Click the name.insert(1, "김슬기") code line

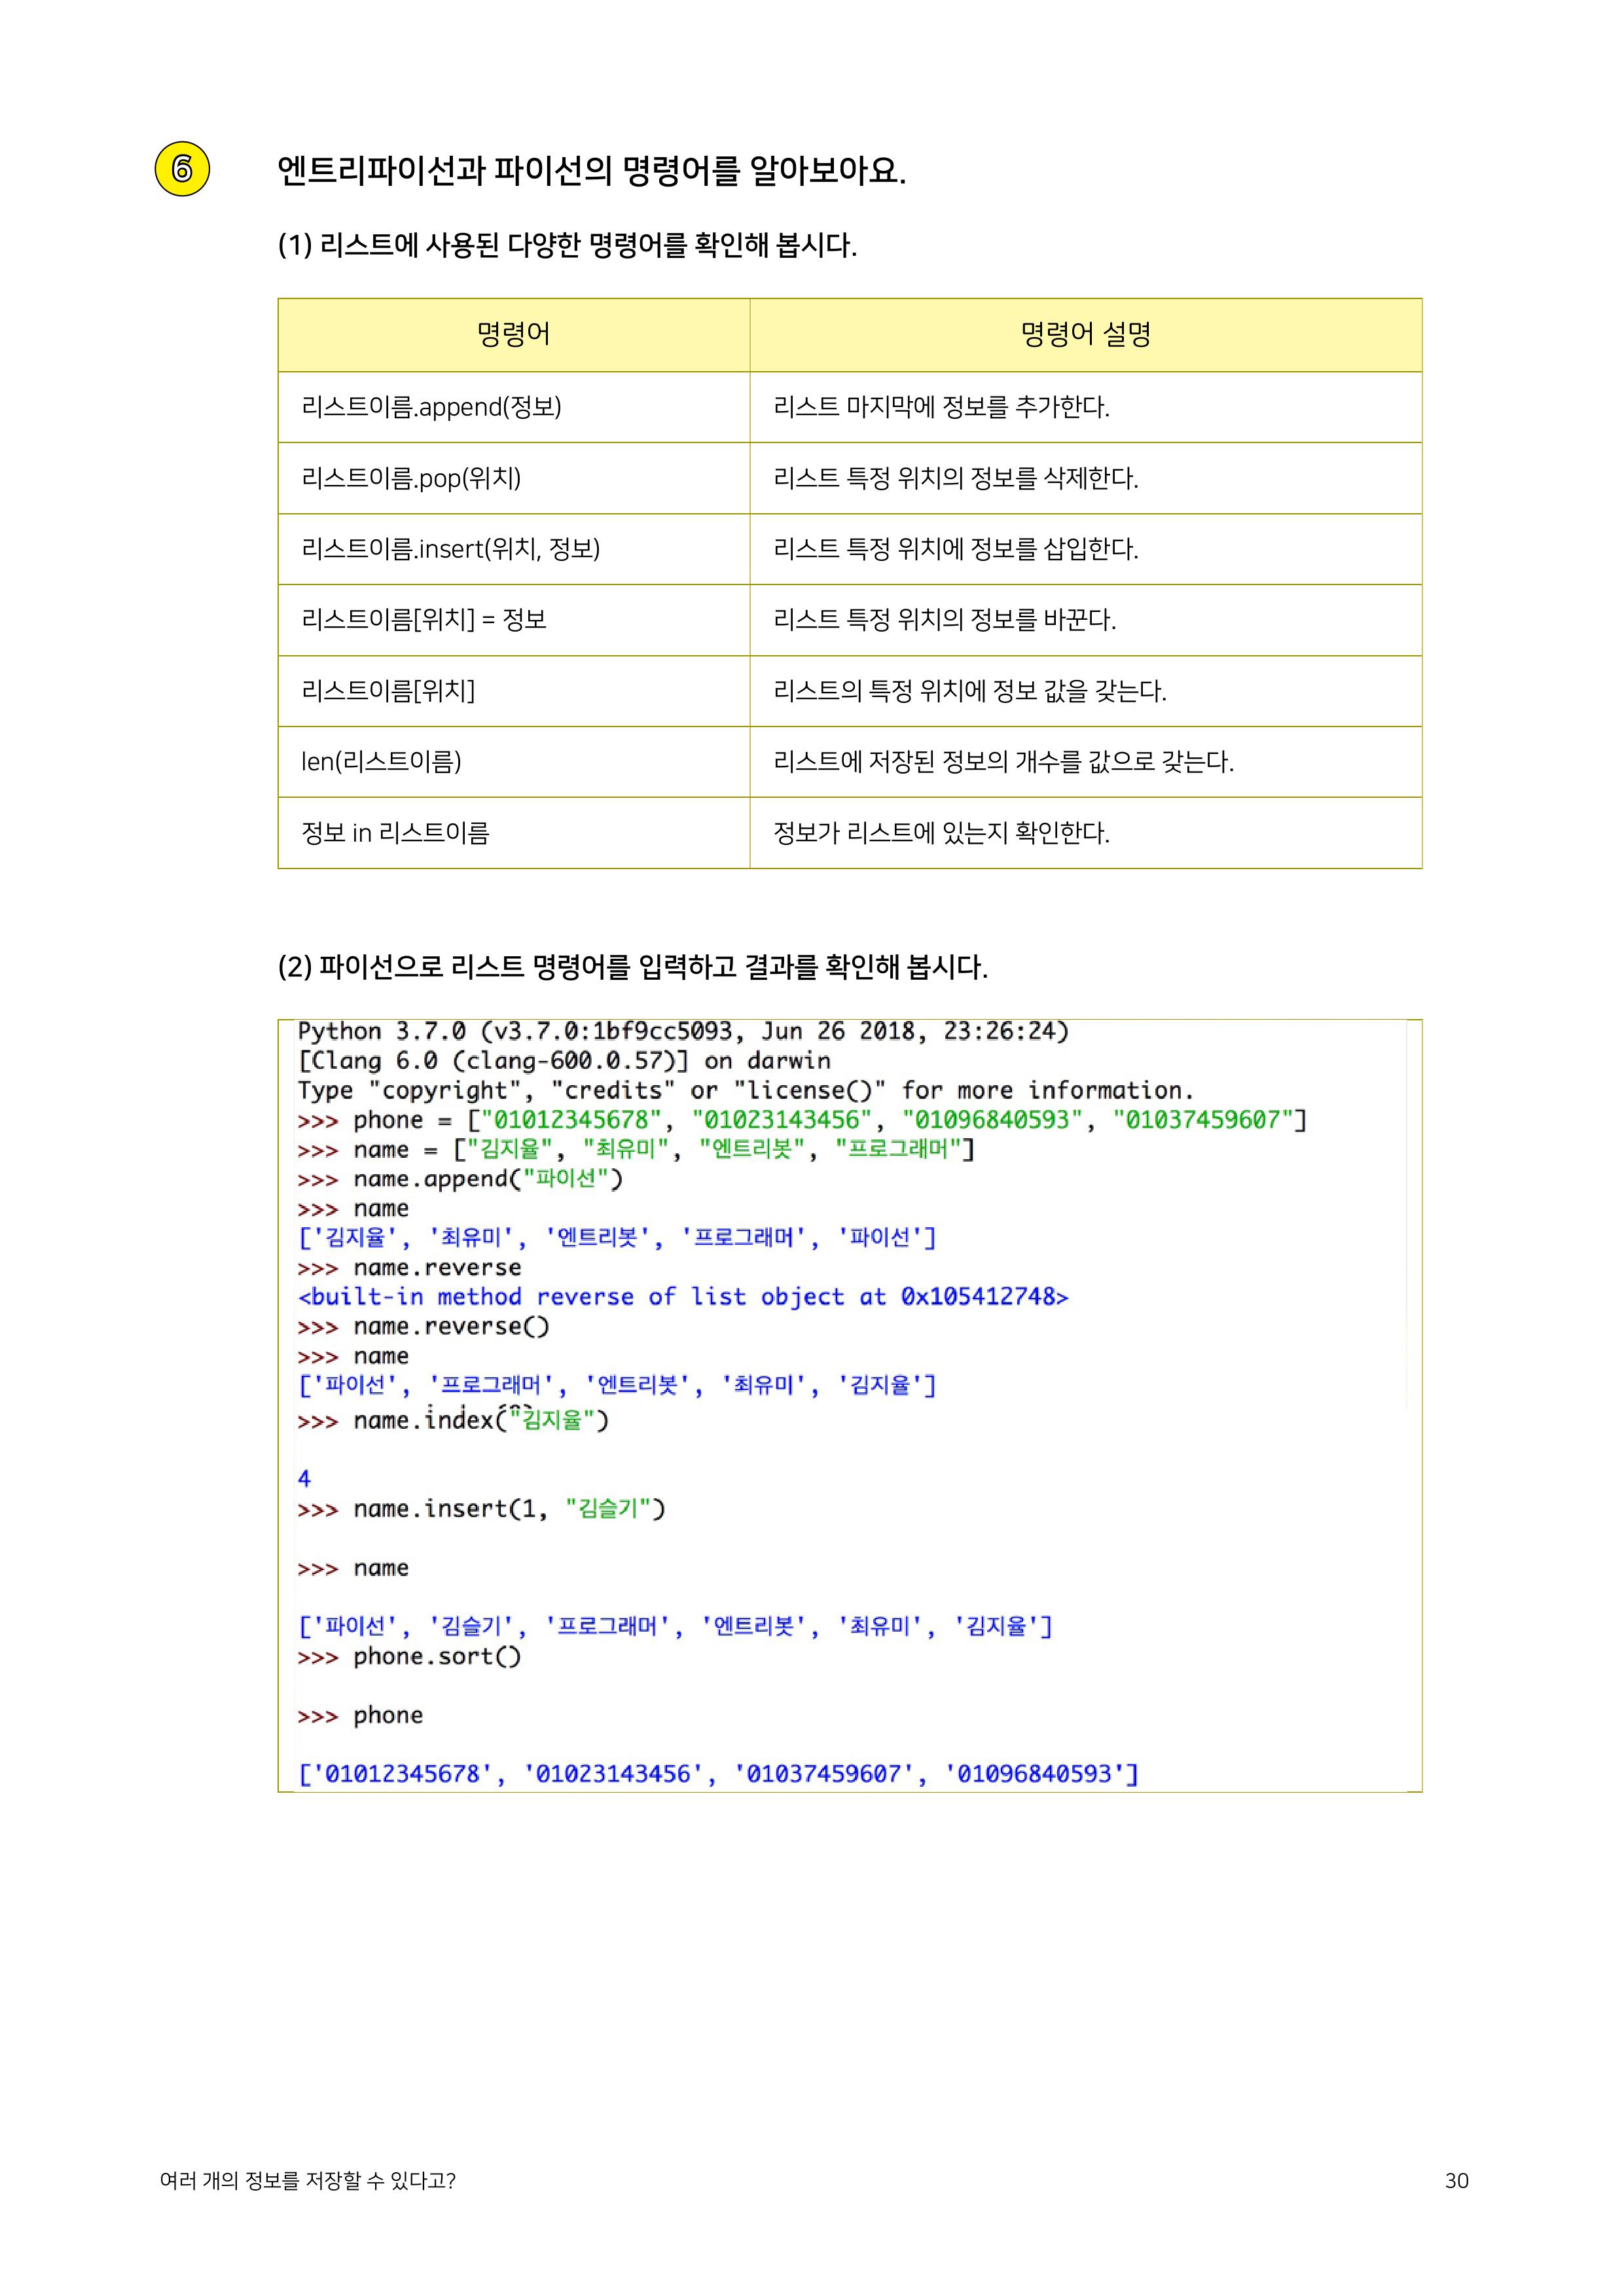pyautogui.click(x=481, y=1509)
